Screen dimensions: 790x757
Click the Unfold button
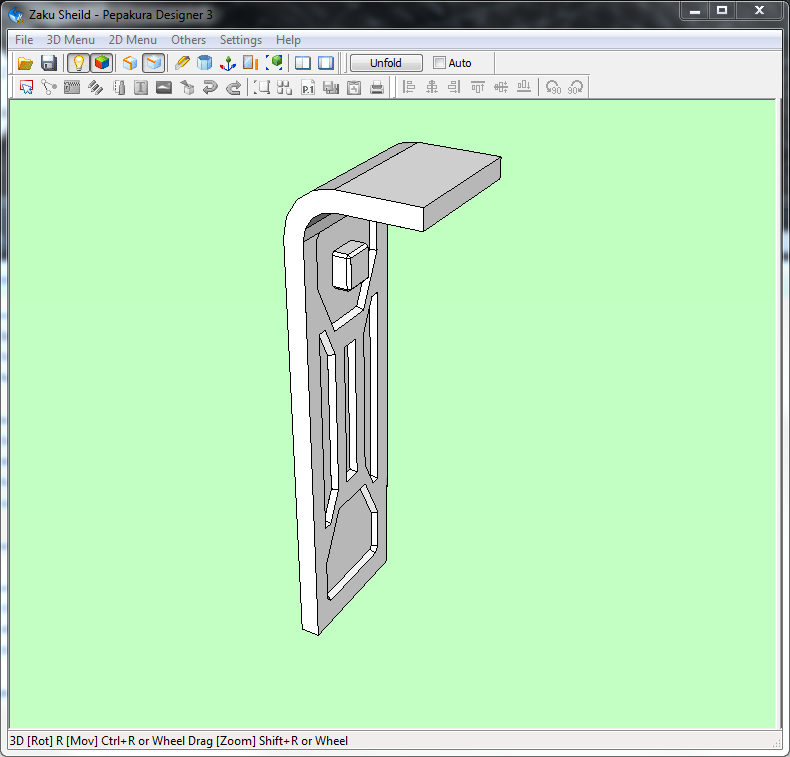[386, 63]
